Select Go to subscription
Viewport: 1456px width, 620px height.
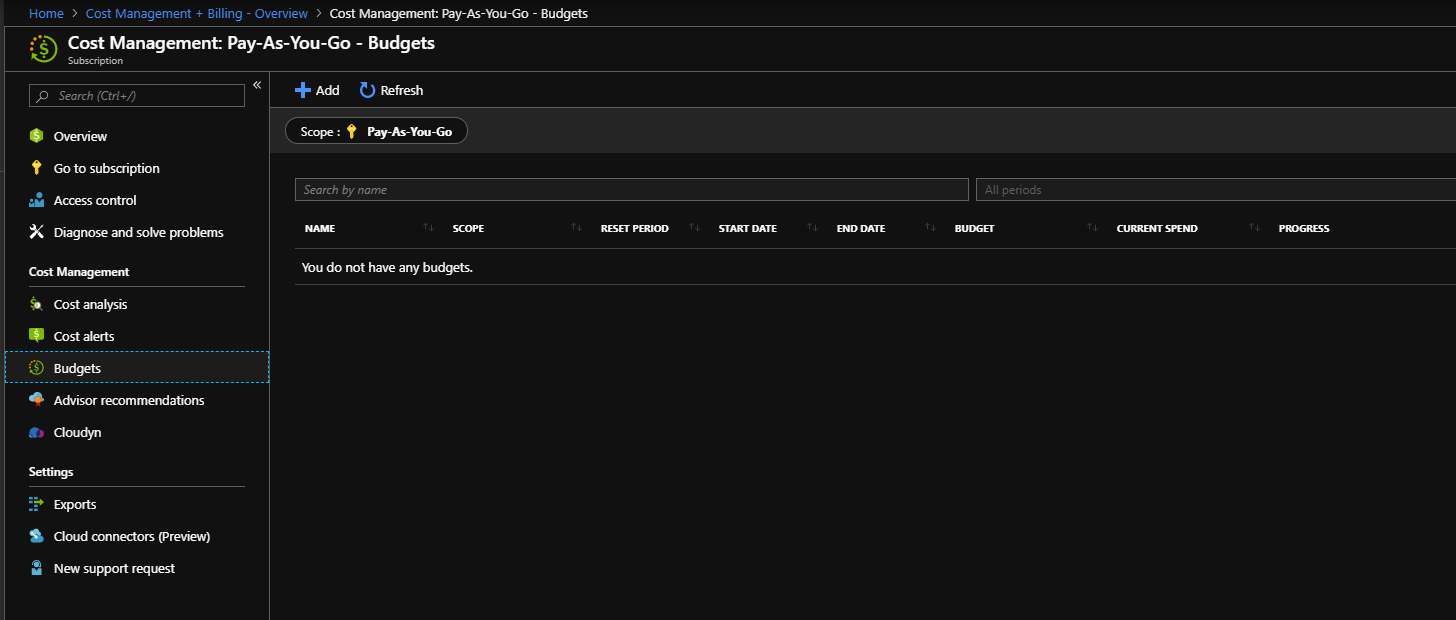[x=106, y=167]
